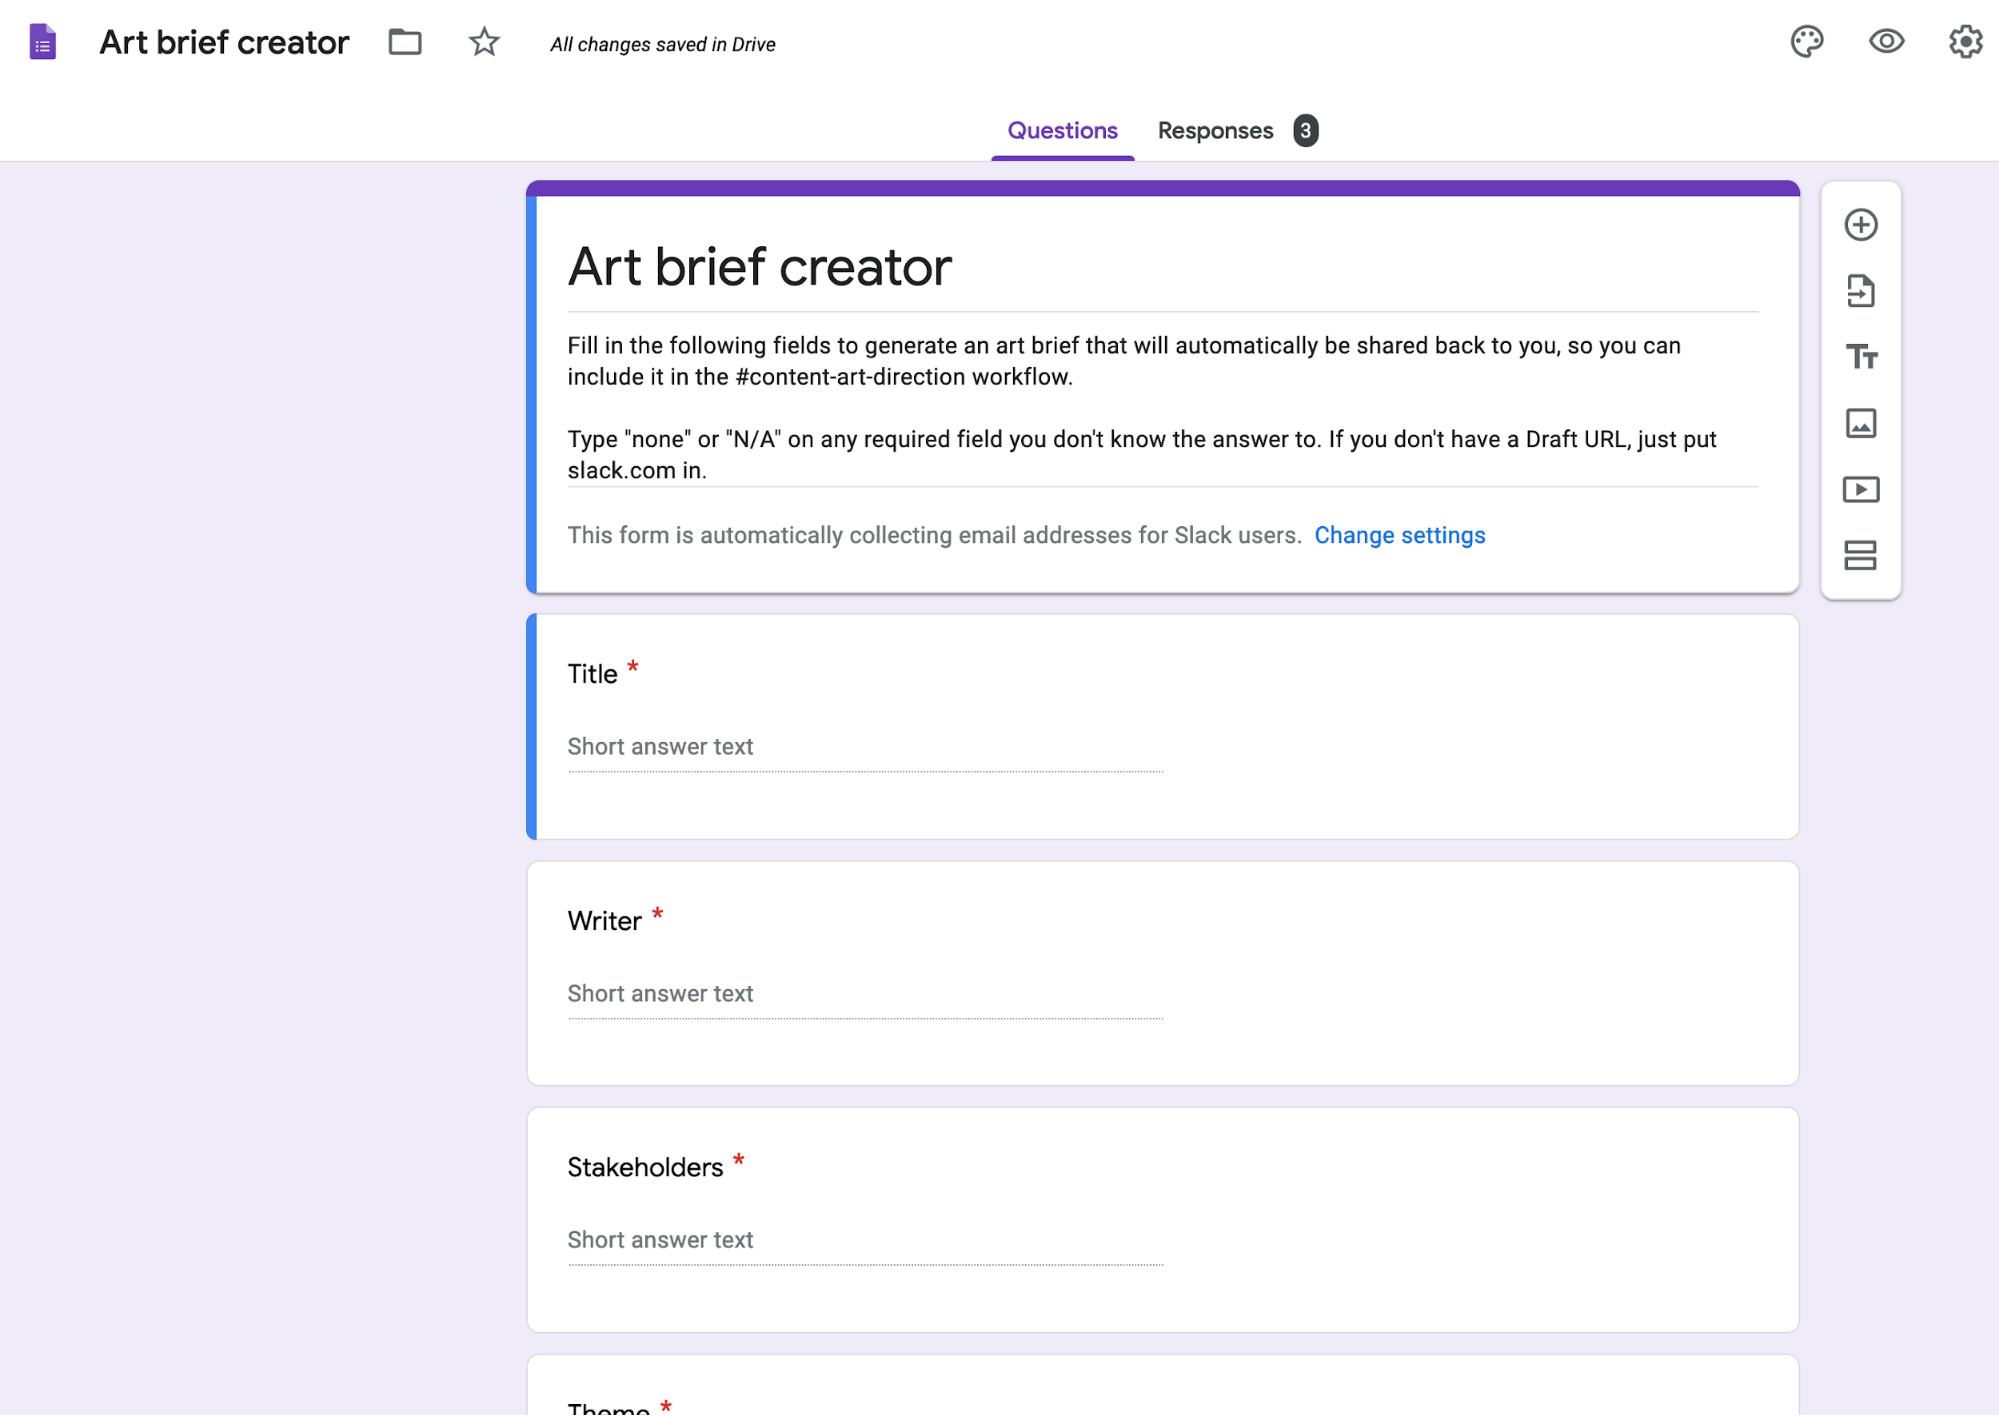Open the preview form eye icon
This screenshot has width=1999, height=1416.
point(1886,40)
